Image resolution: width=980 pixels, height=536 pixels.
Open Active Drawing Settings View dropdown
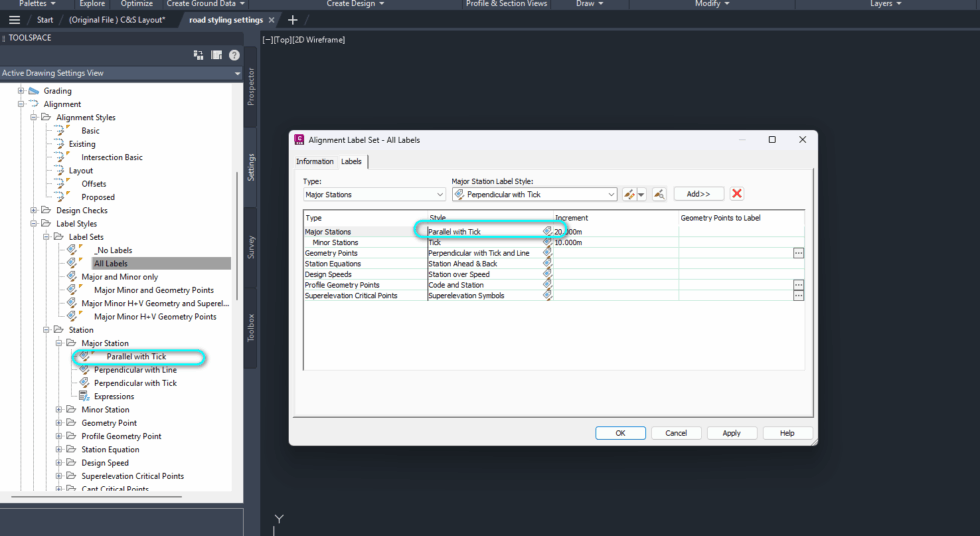[x=121, y=73]
